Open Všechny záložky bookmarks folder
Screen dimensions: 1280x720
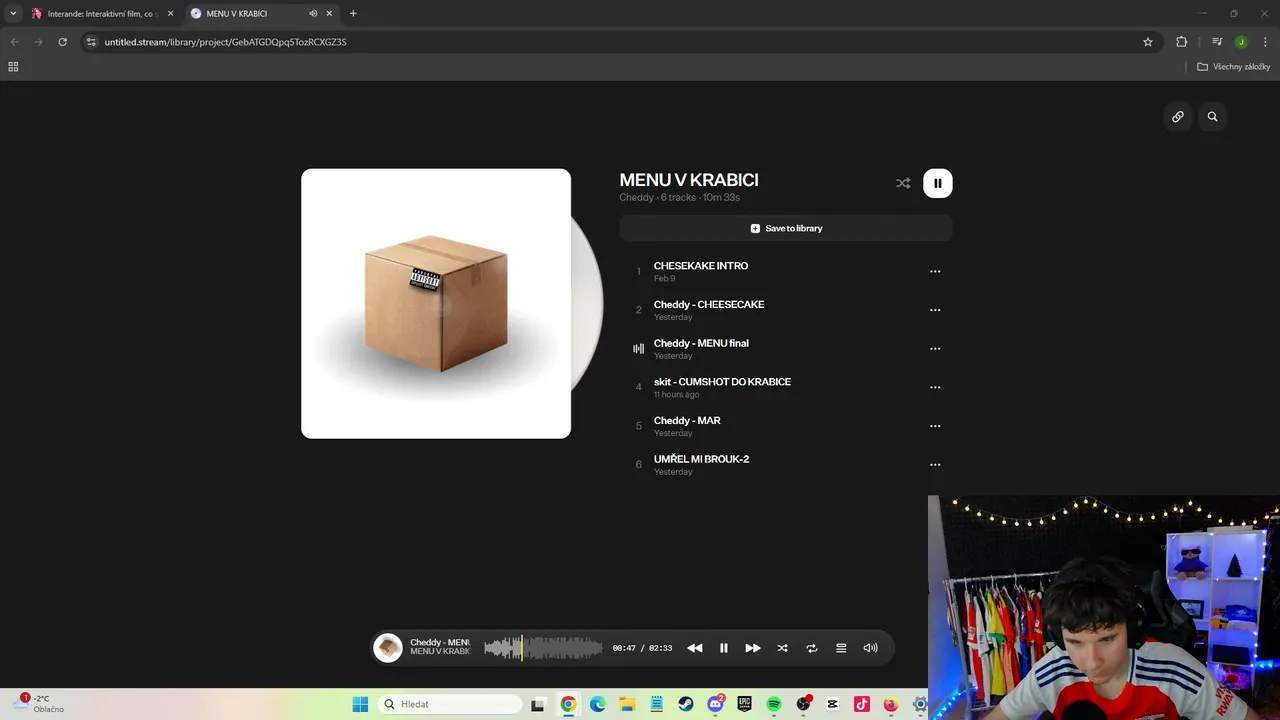coord(1234,67)
